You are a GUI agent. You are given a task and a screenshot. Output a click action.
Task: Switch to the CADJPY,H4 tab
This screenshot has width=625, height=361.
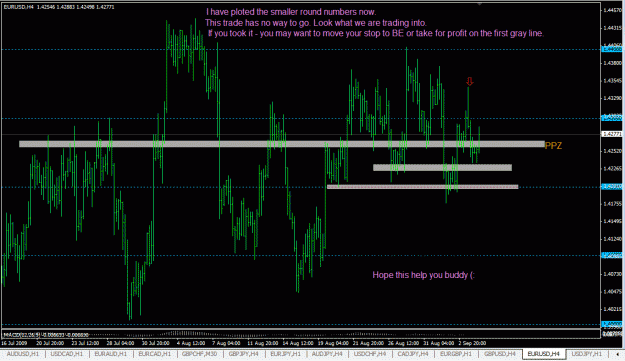[x=413, y=354]
